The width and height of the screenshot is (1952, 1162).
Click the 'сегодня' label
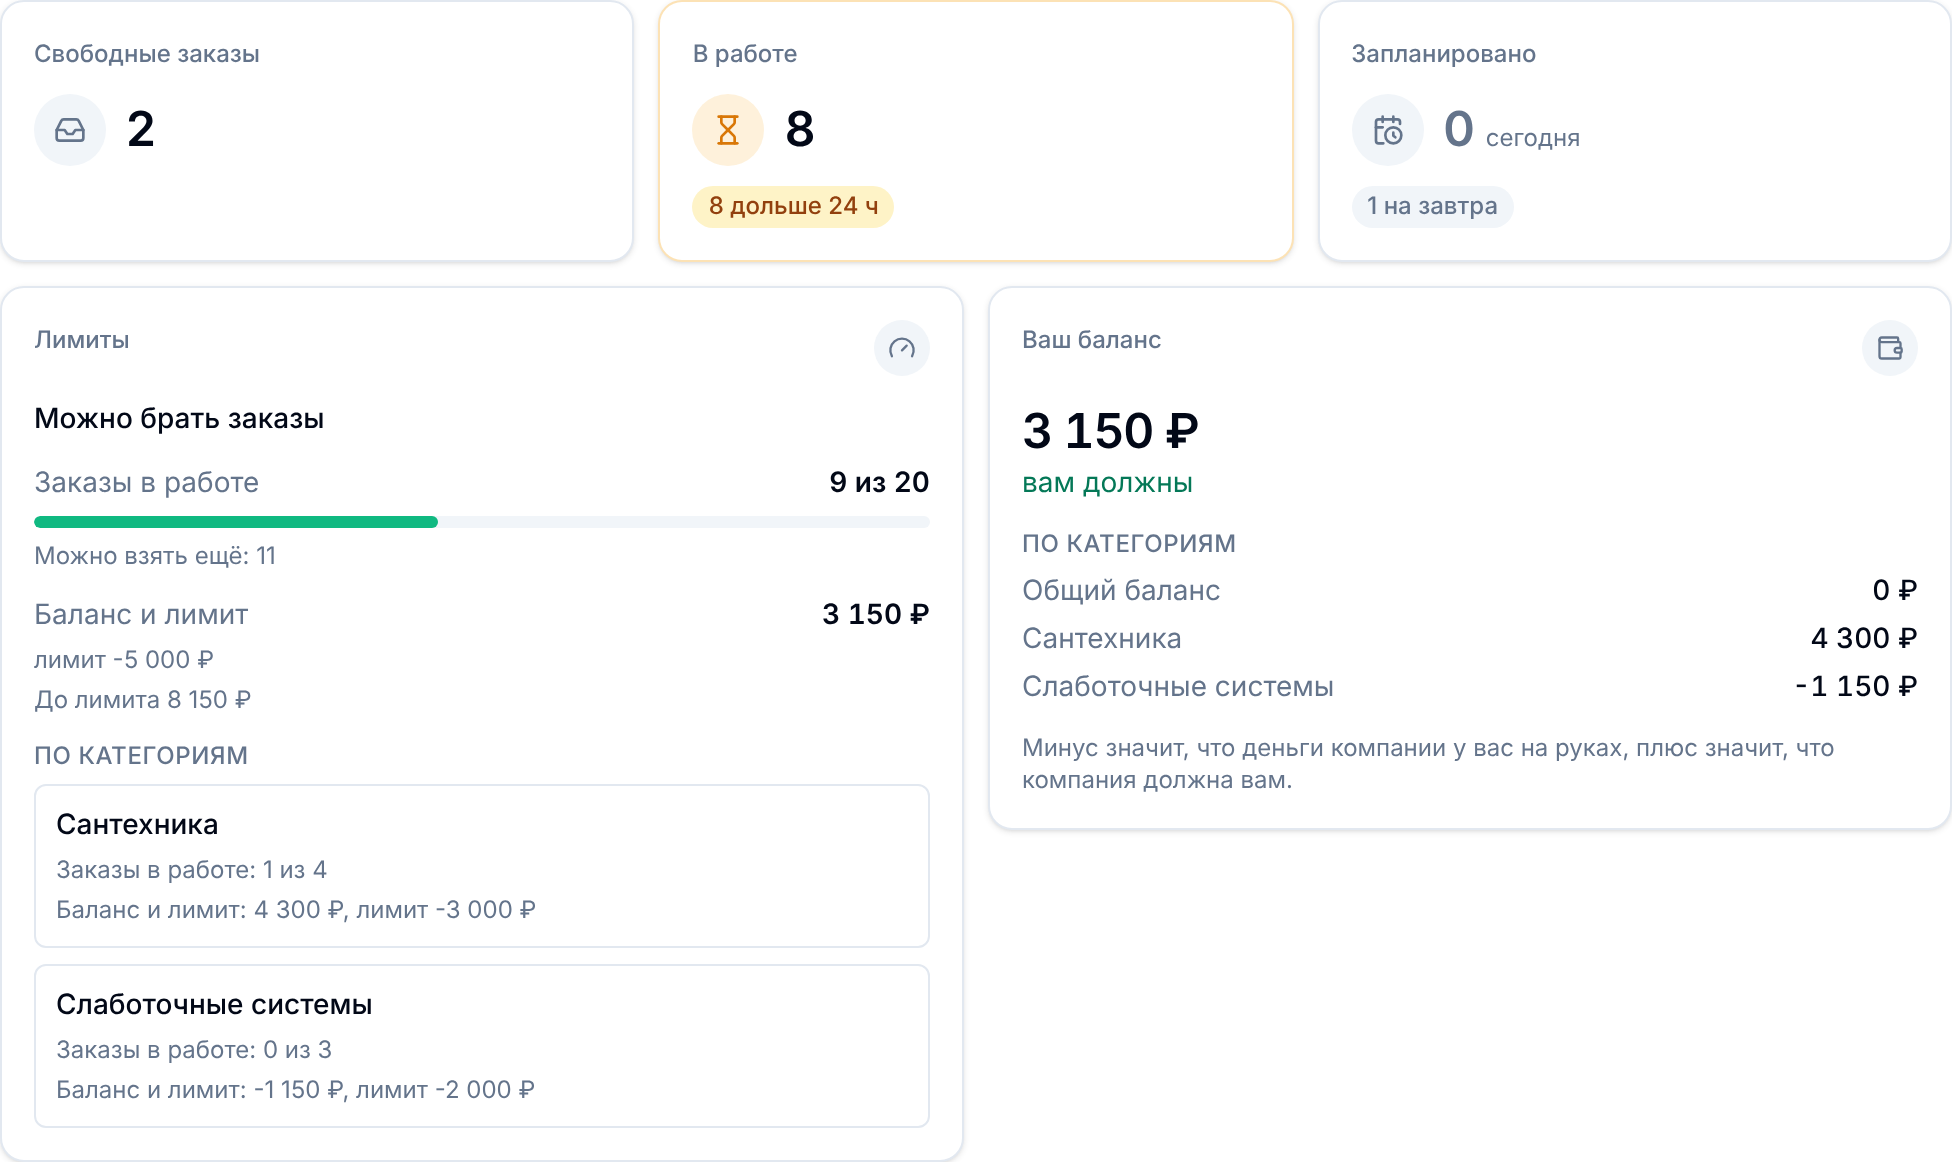[1533, 138]
